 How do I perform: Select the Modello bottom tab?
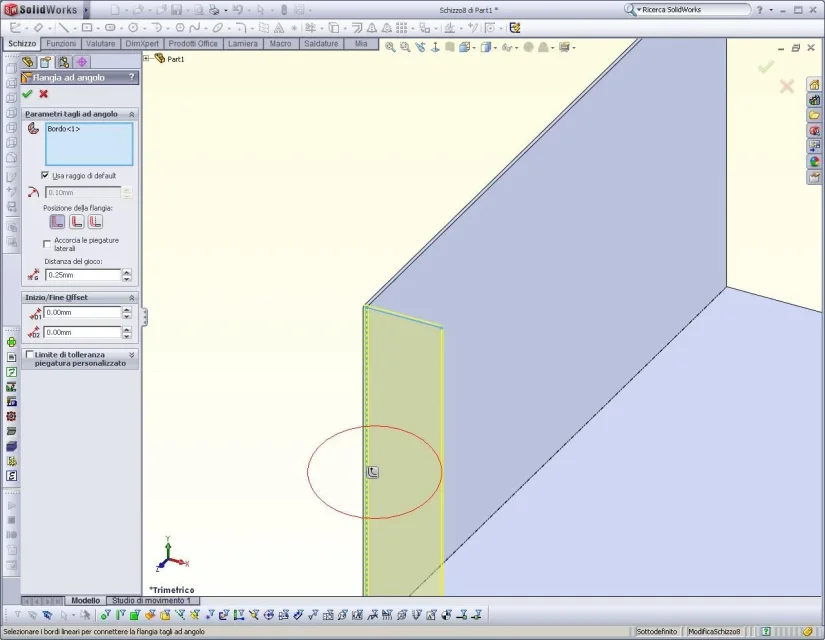(x=86, y=601)
